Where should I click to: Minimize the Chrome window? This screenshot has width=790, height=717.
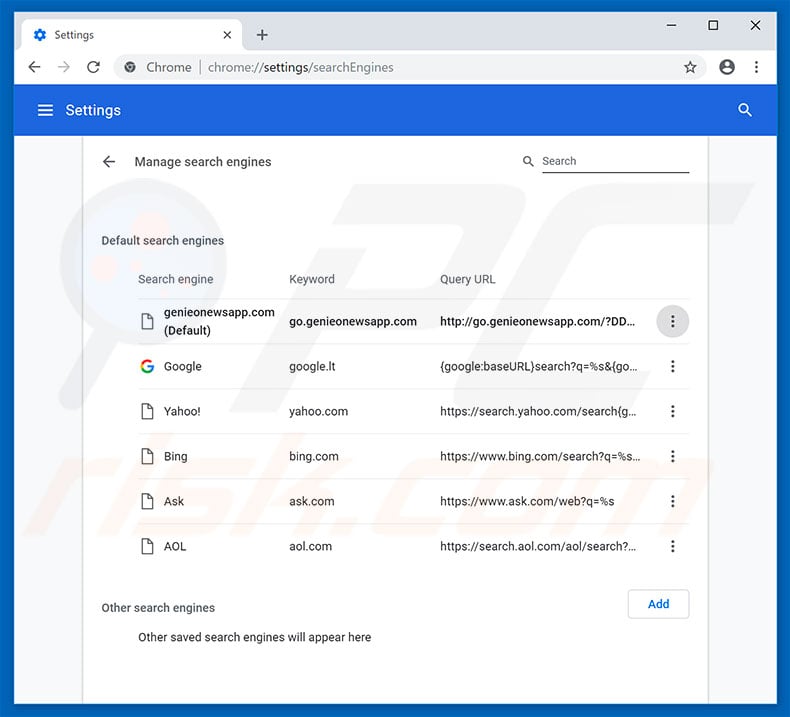tap(671, 25)
